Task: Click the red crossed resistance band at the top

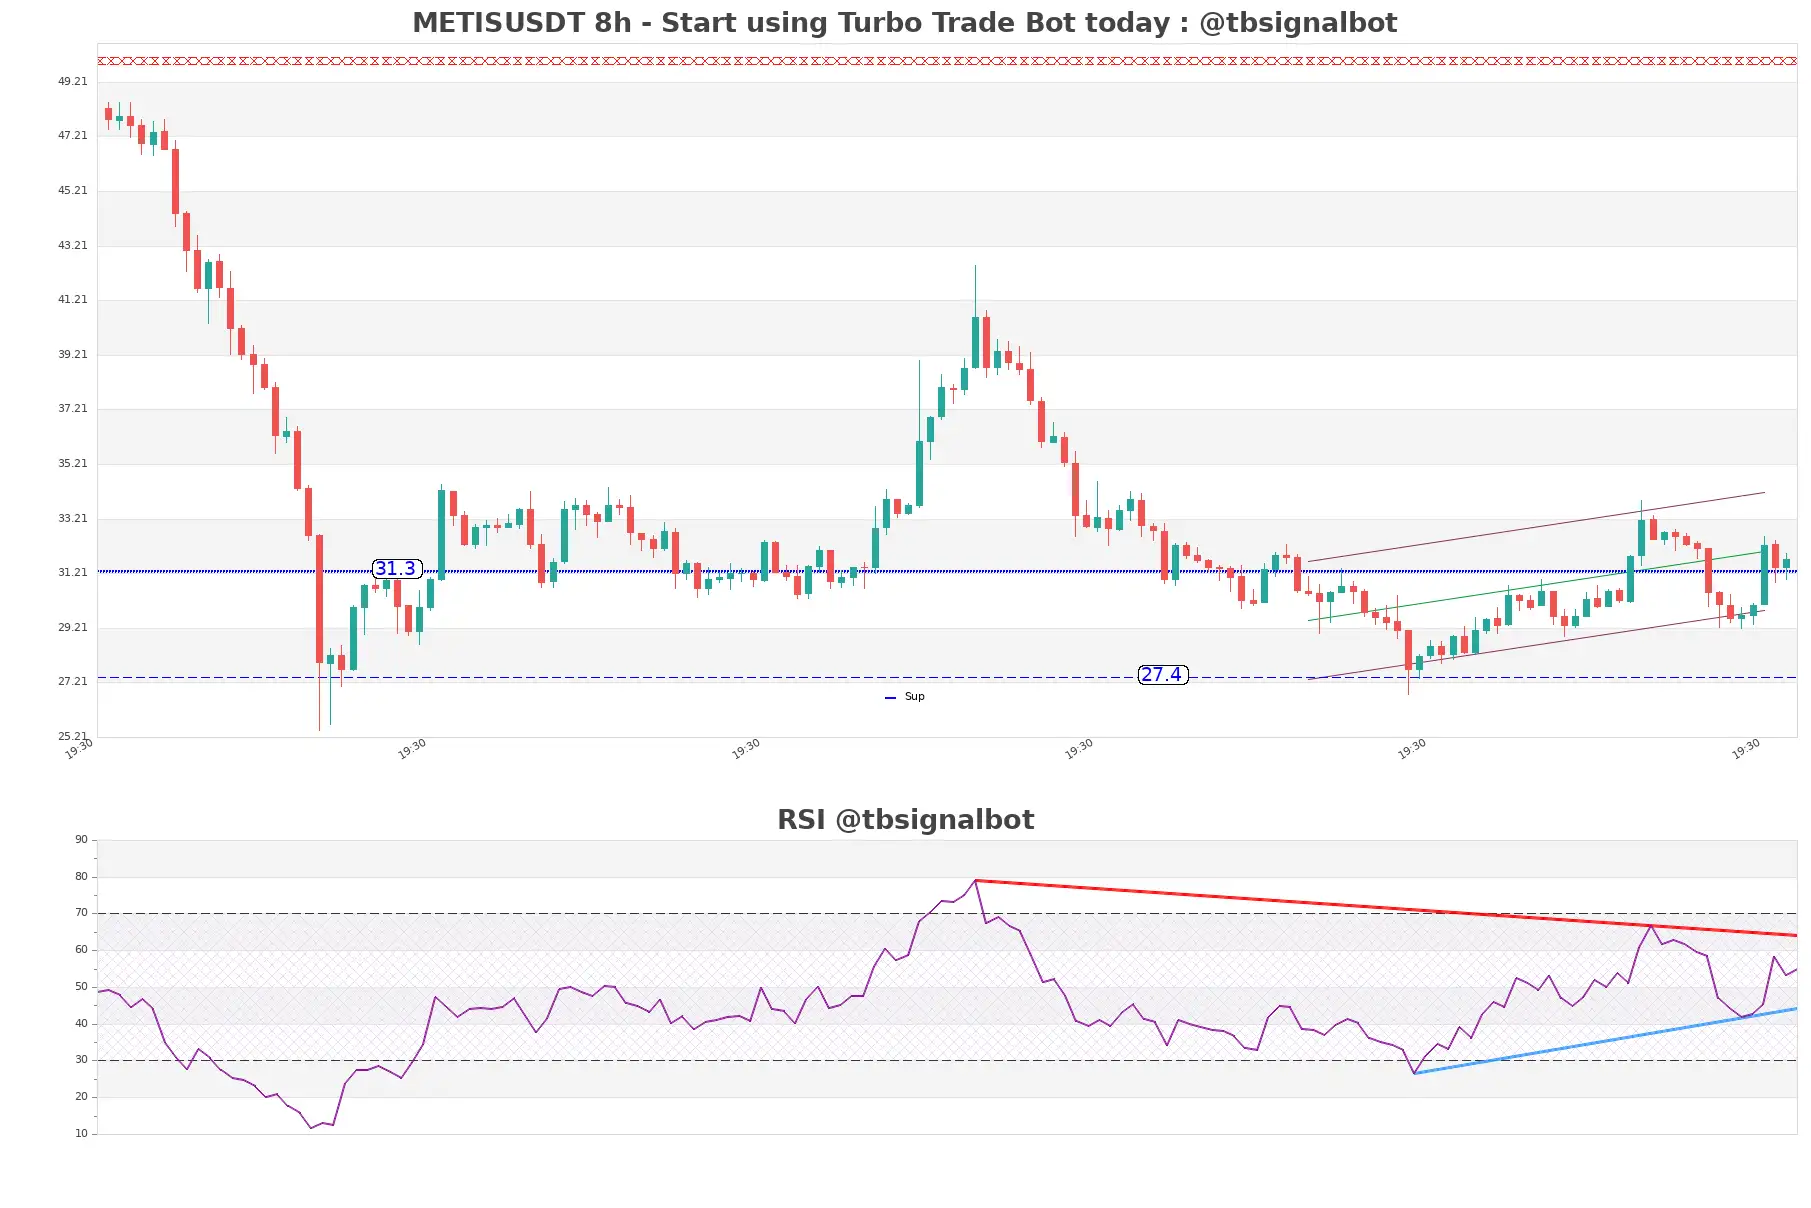Action: 947,61
